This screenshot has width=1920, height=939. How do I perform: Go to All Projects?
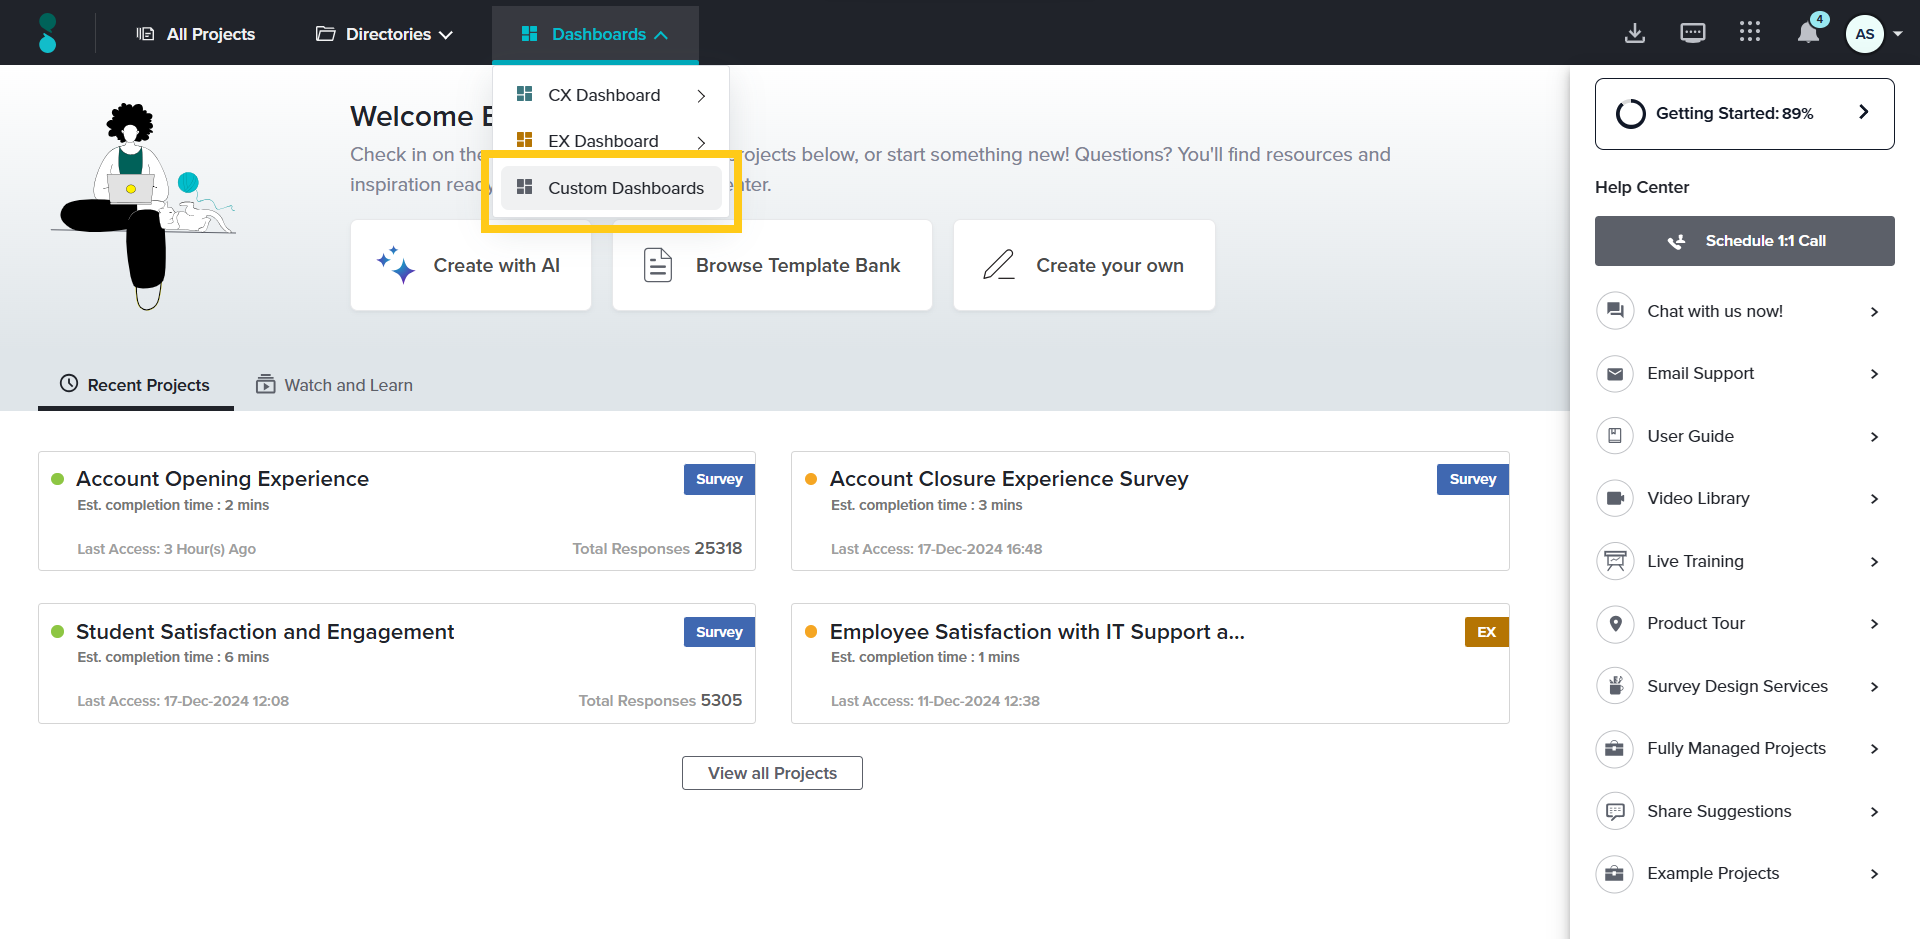coord(196,34)
